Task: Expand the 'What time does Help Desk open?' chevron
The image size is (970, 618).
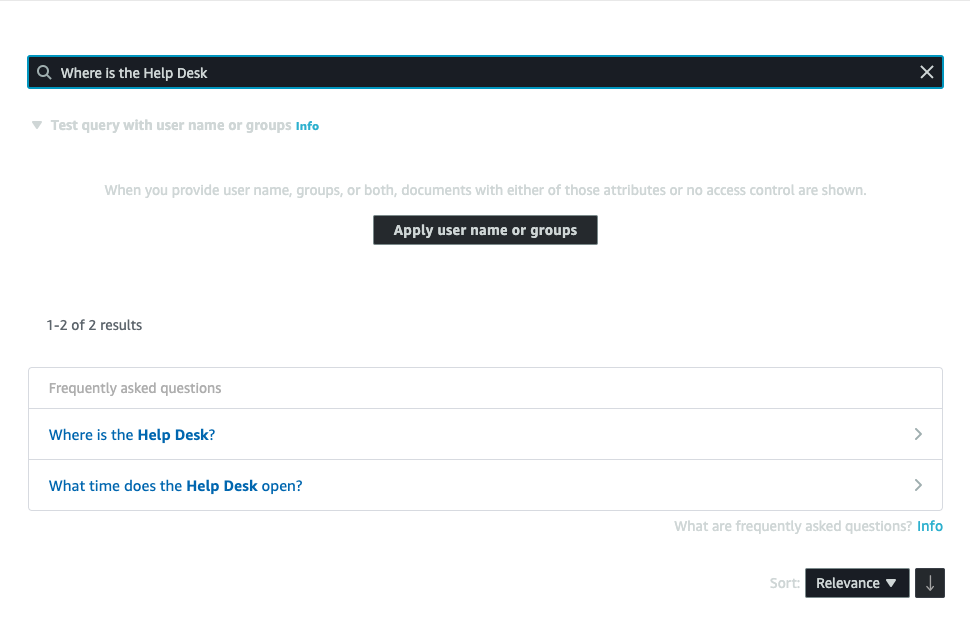Action: pos(918,486)
